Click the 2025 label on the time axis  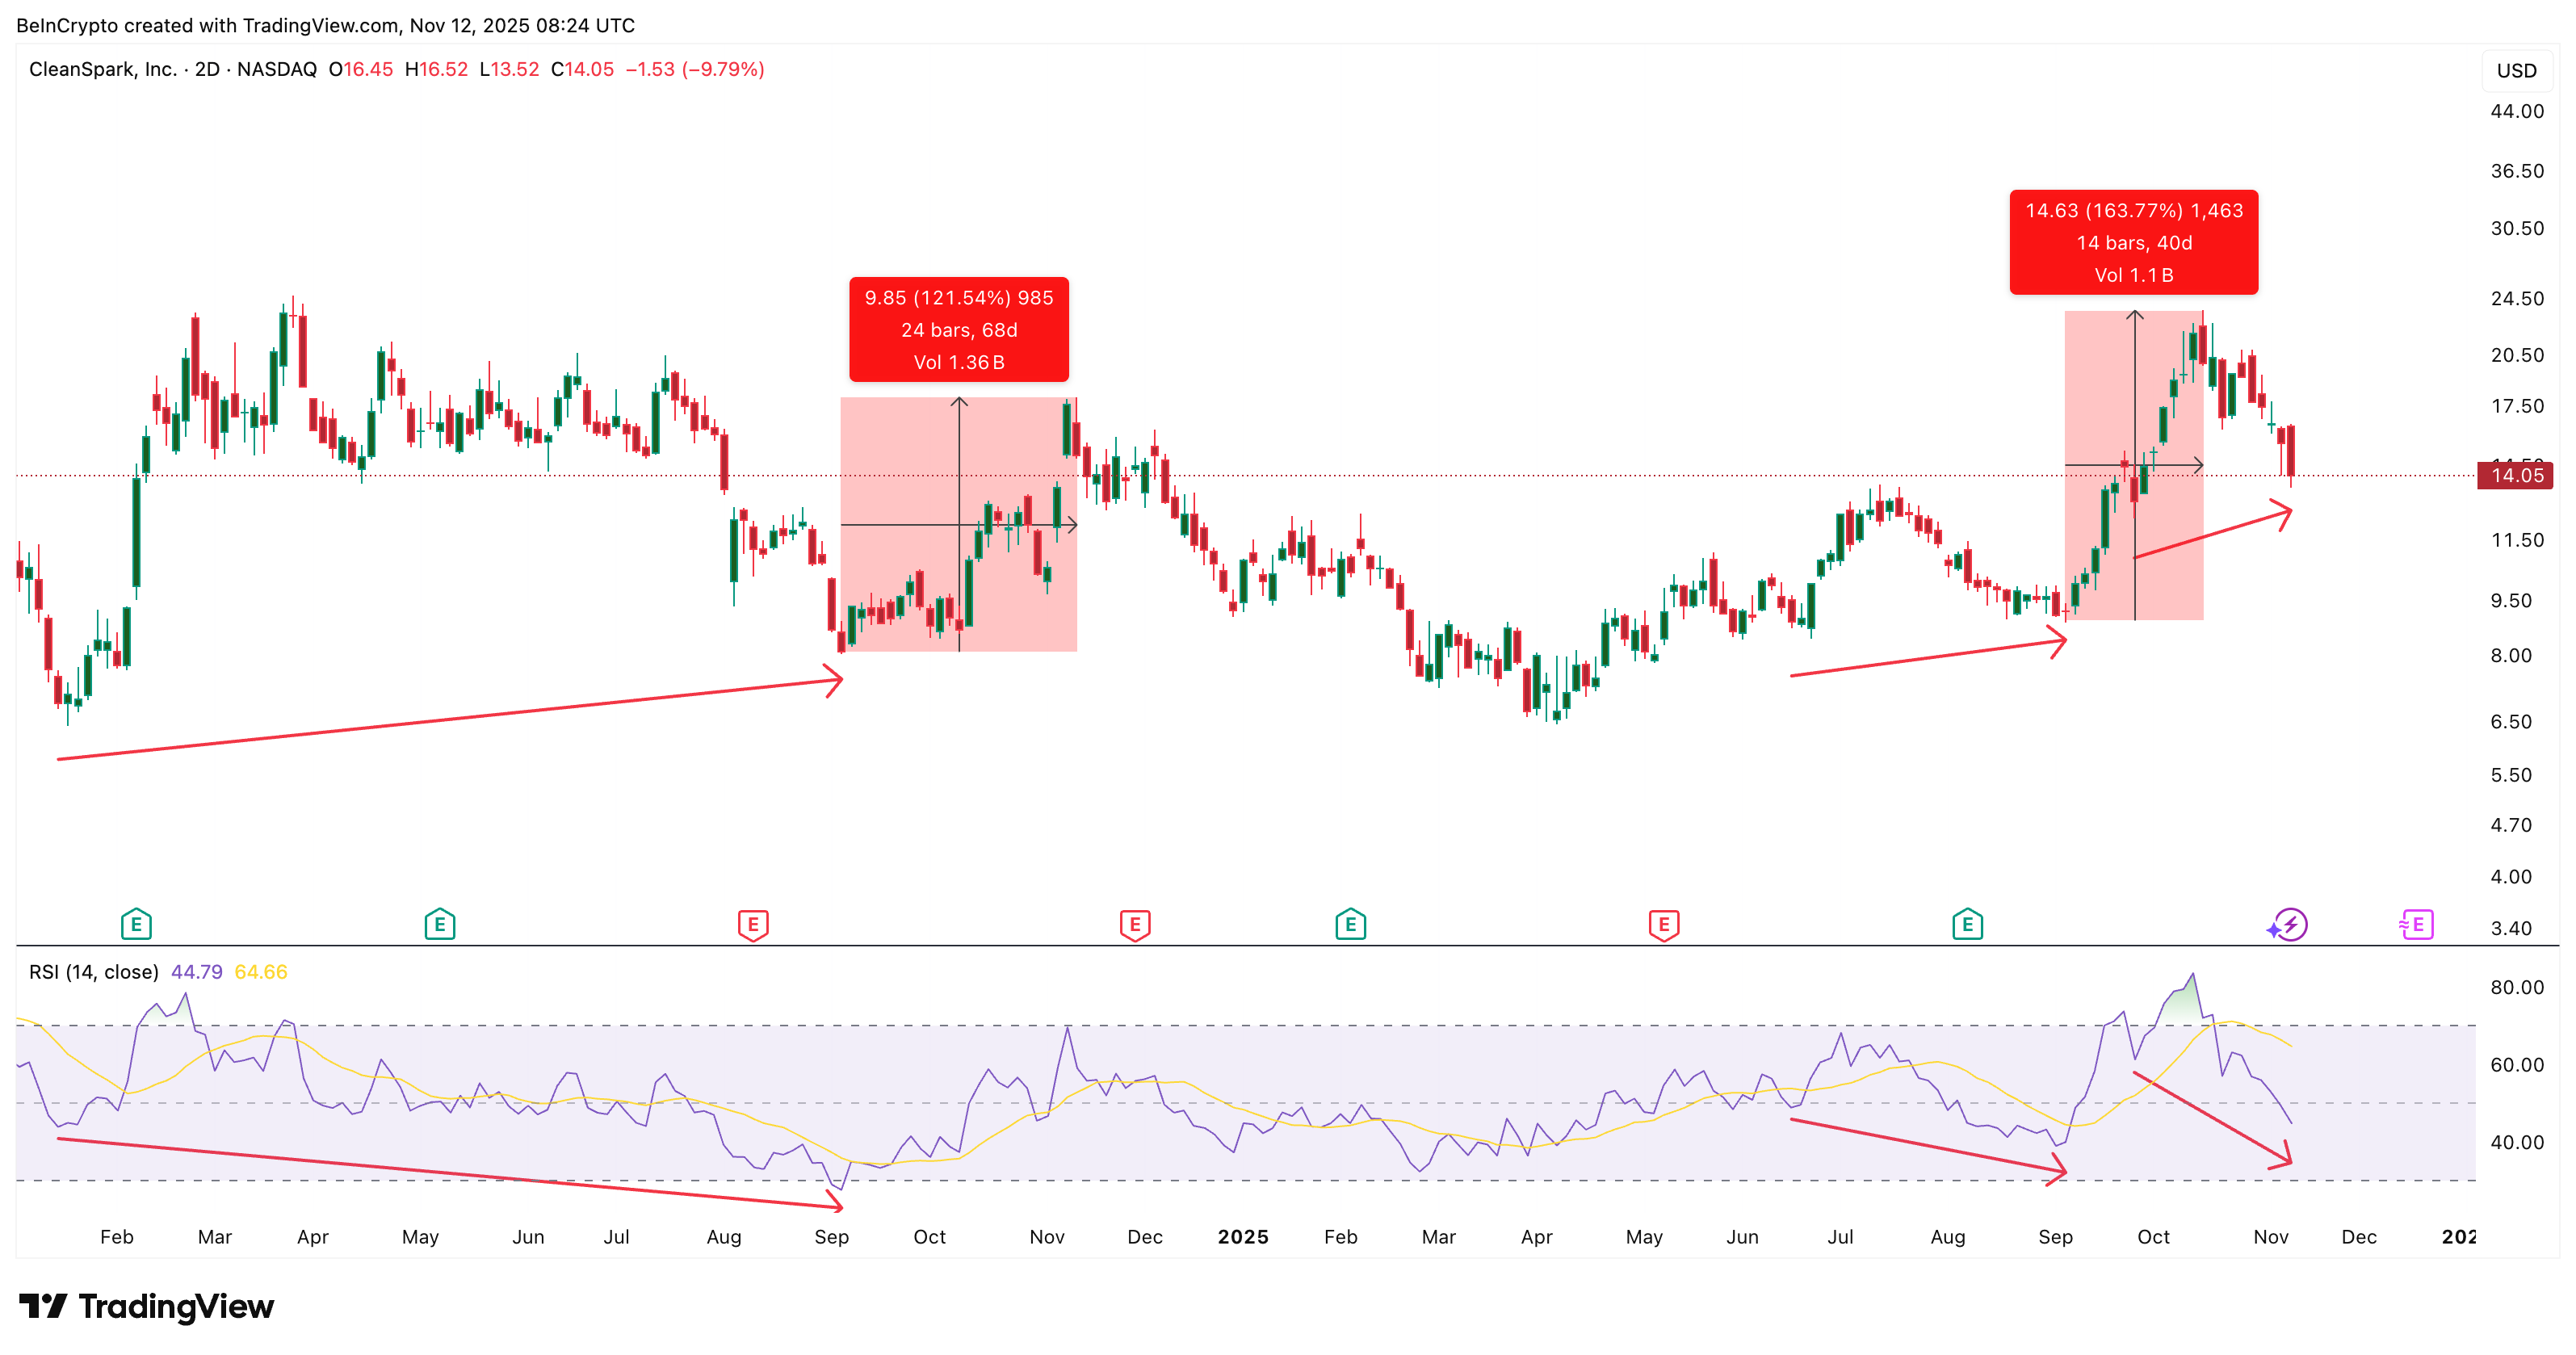1243,1236
